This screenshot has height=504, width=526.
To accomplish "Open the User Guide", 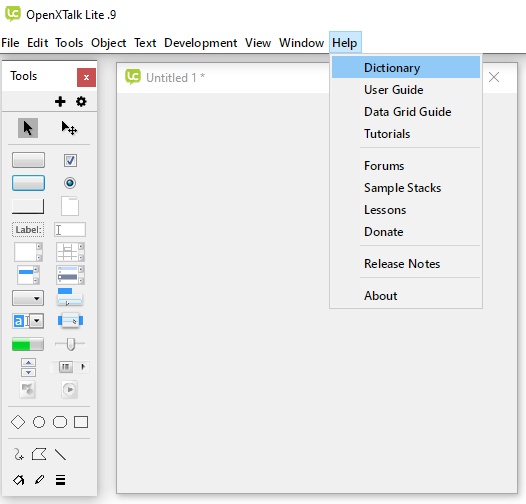I will (x=406, y=90).
